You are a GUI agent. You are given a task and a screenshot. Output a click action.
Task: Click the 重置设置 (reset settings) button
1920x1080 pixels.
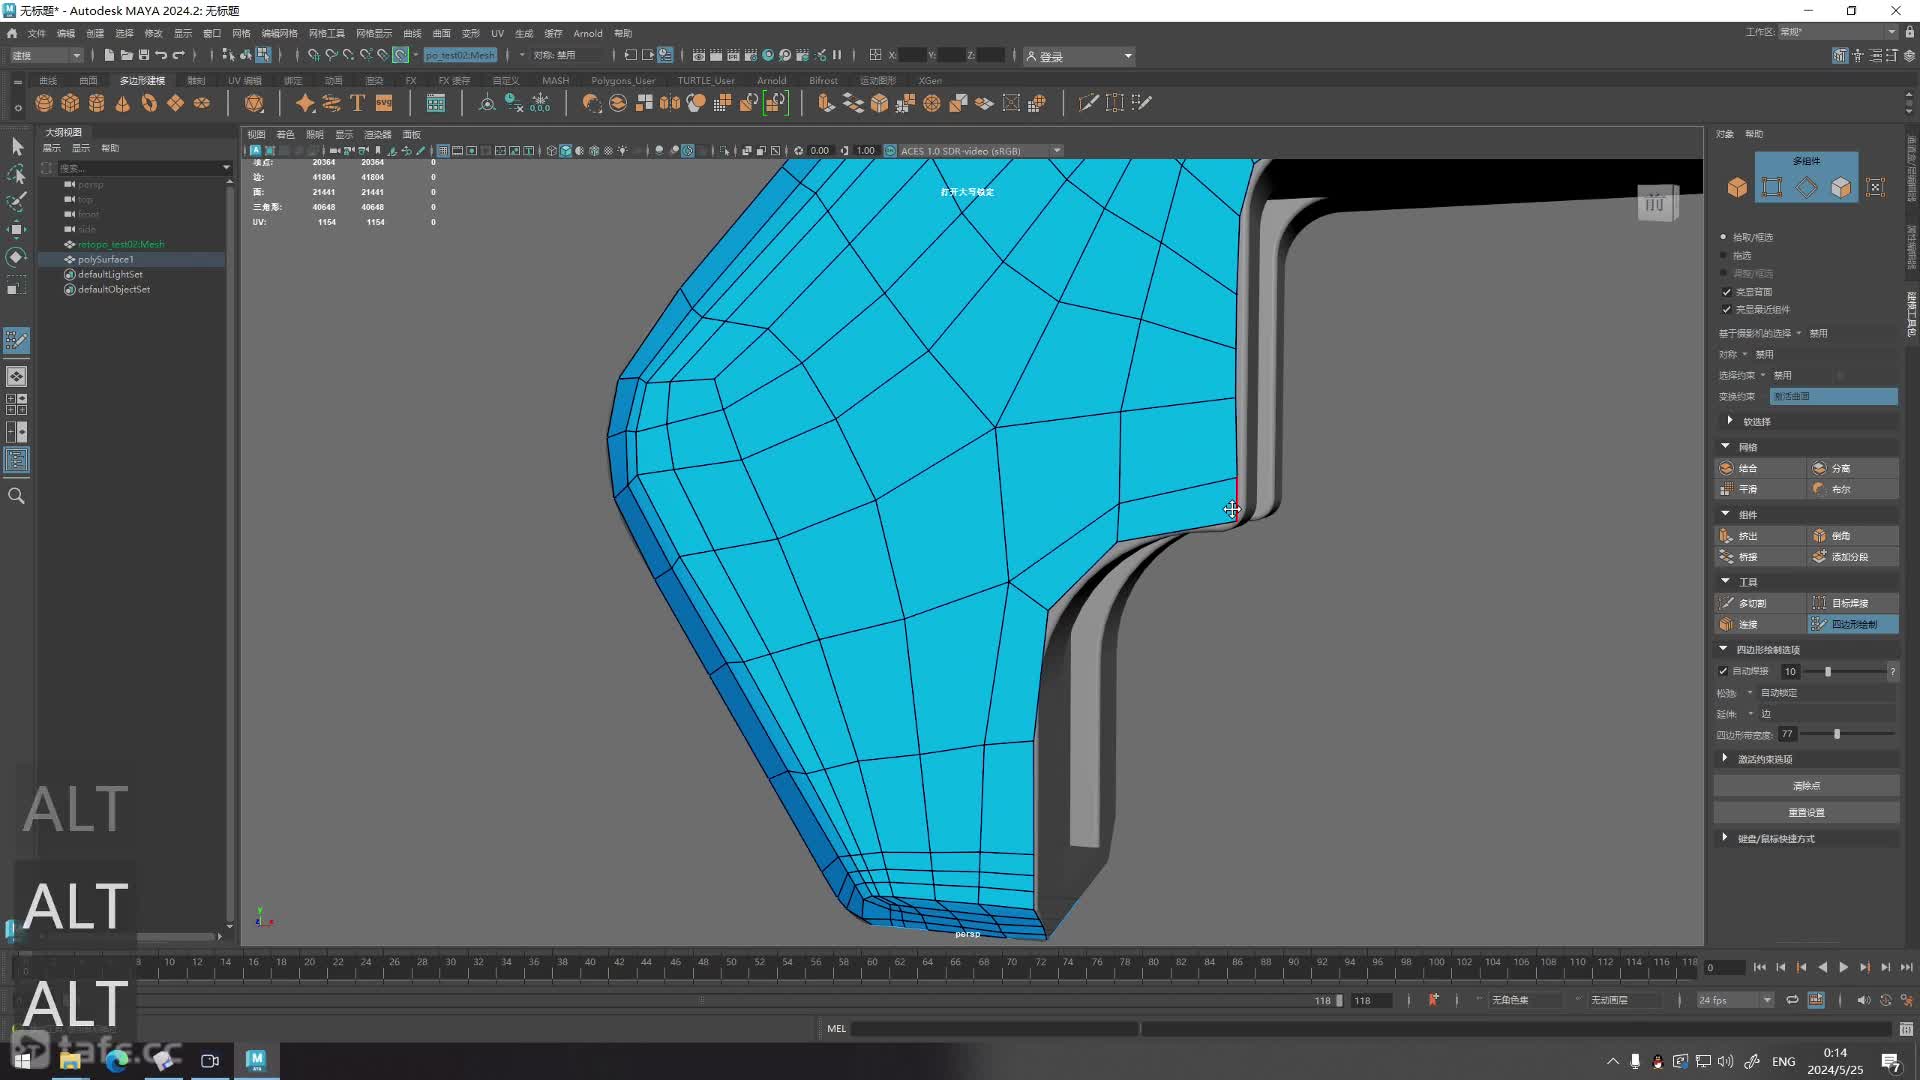1806,813
